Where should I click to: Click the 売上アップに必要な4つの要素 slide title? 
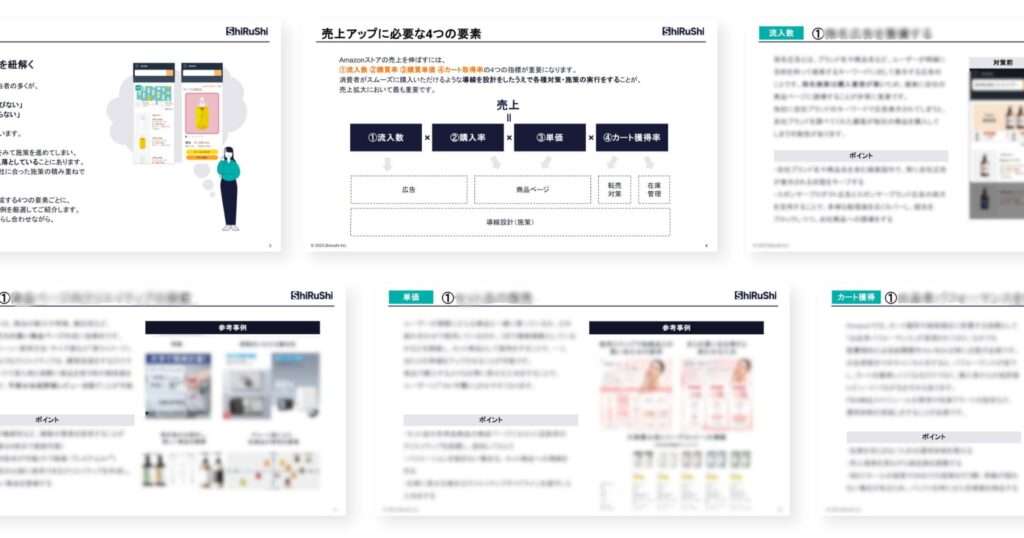coord(401,34)
